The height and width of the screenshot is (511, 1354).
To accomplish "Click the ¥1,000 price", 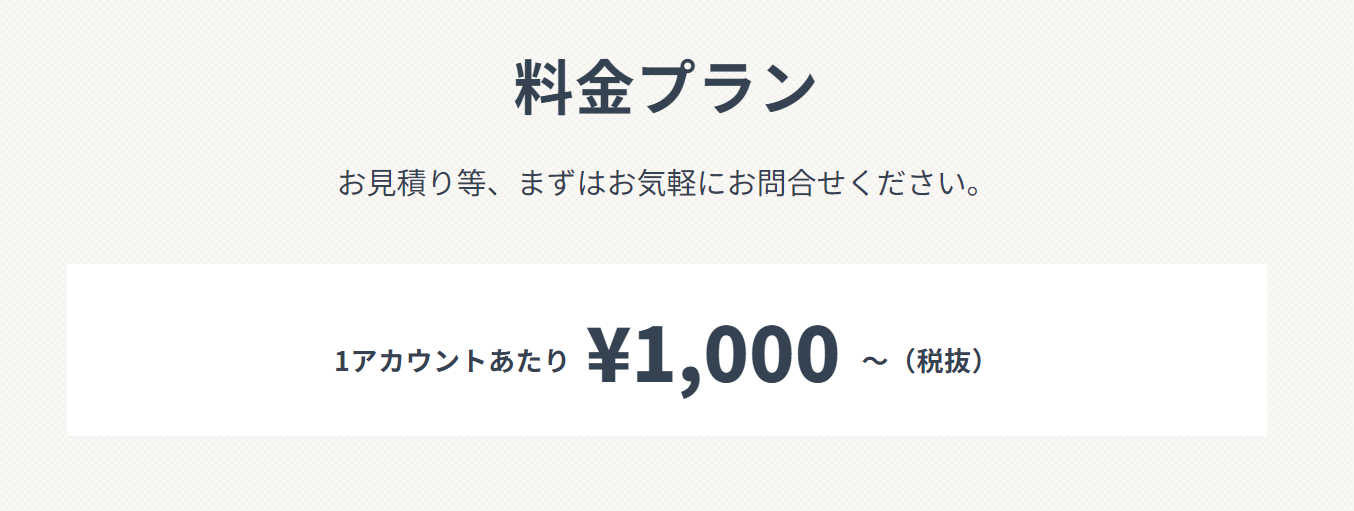I will point(712,356).
